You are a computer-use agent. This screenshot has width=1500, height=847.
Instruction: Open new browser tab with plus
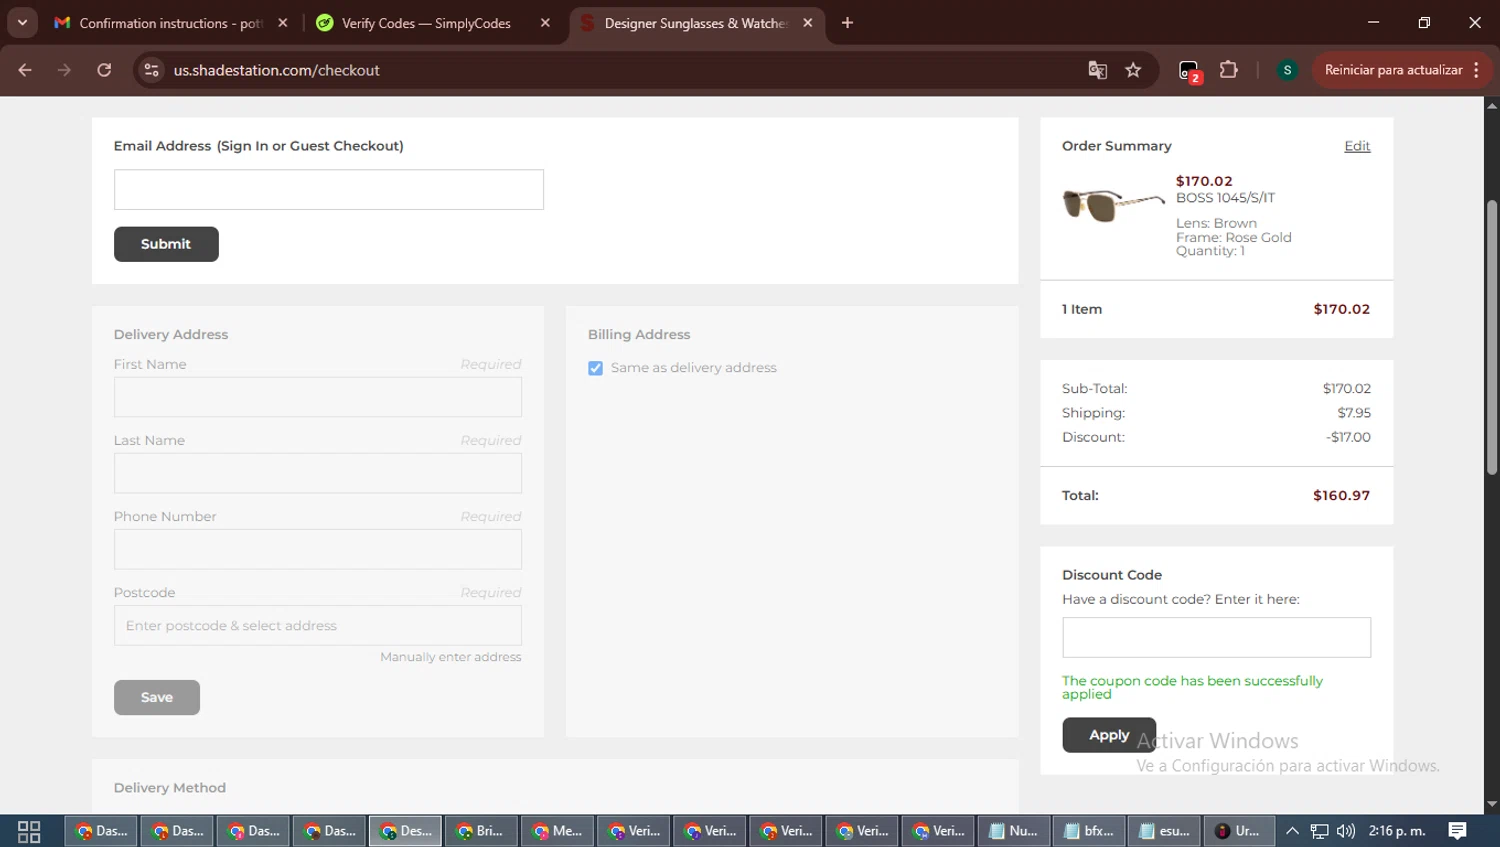(x=847, y=23)
